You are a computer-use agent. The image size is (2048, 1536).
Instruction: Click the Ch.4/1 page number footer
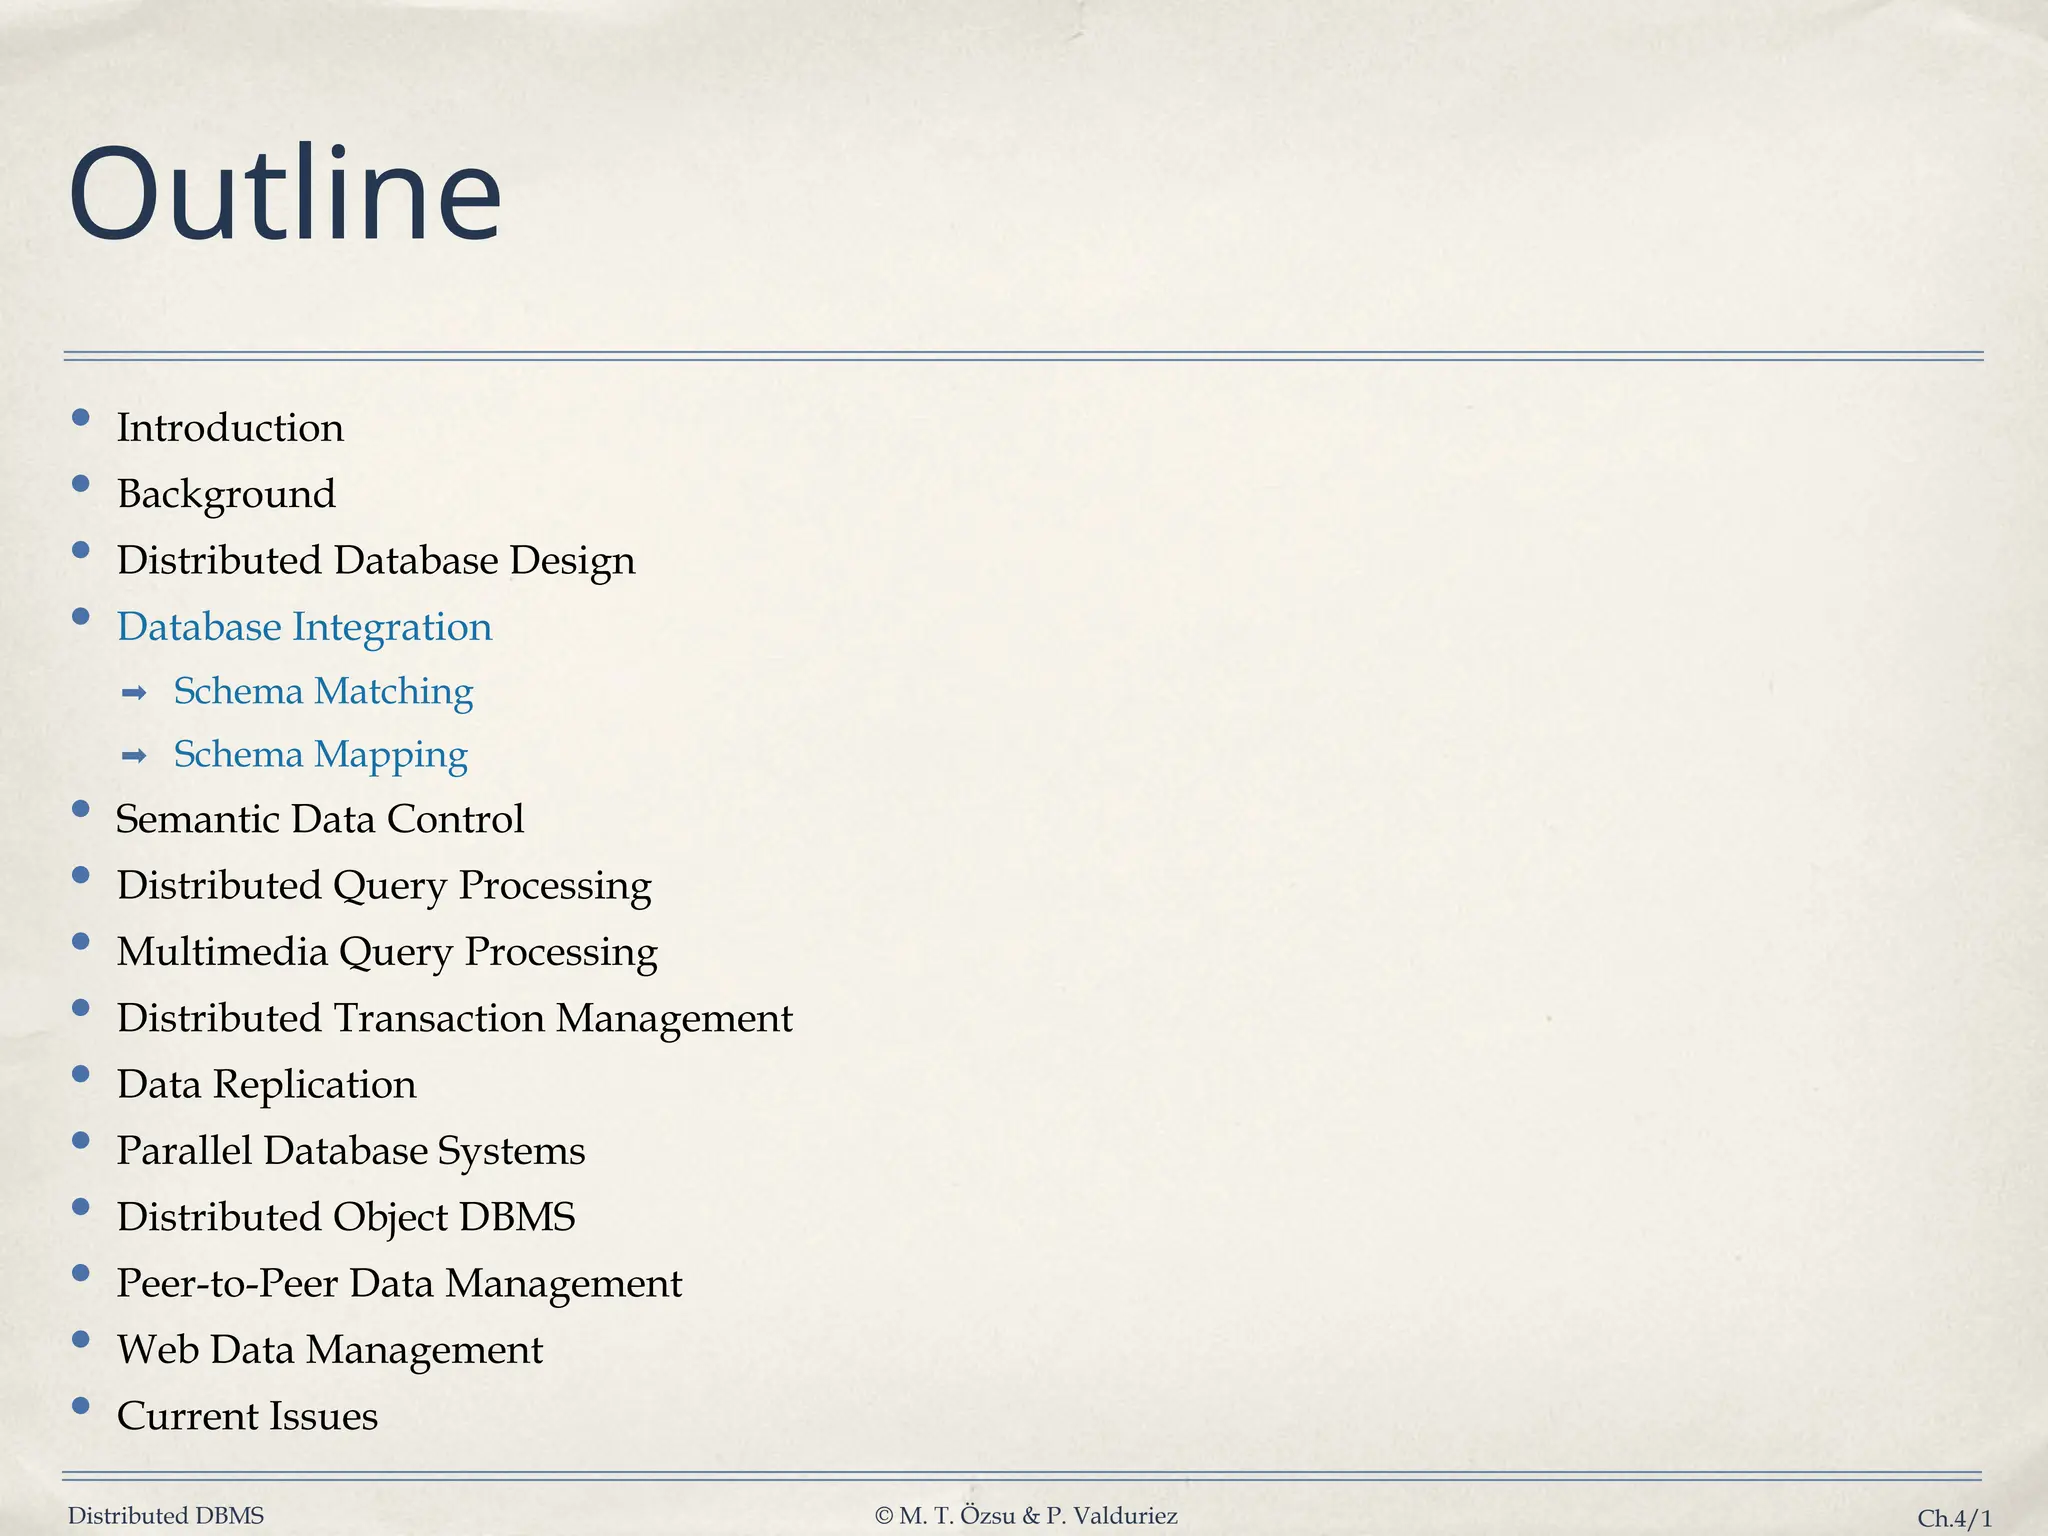[x=1953, y=1518]
